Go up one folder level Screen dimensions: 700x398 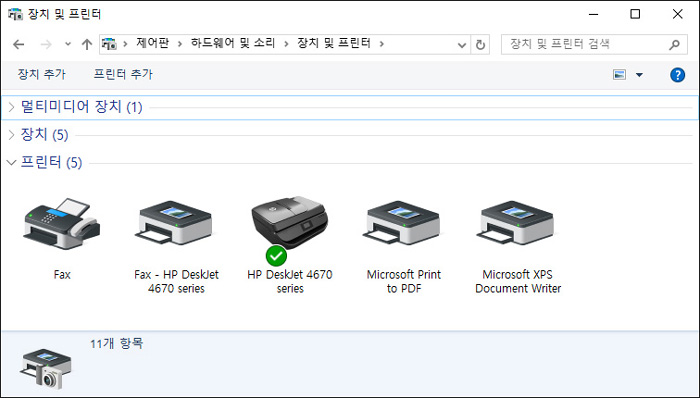tap(87, 44)
